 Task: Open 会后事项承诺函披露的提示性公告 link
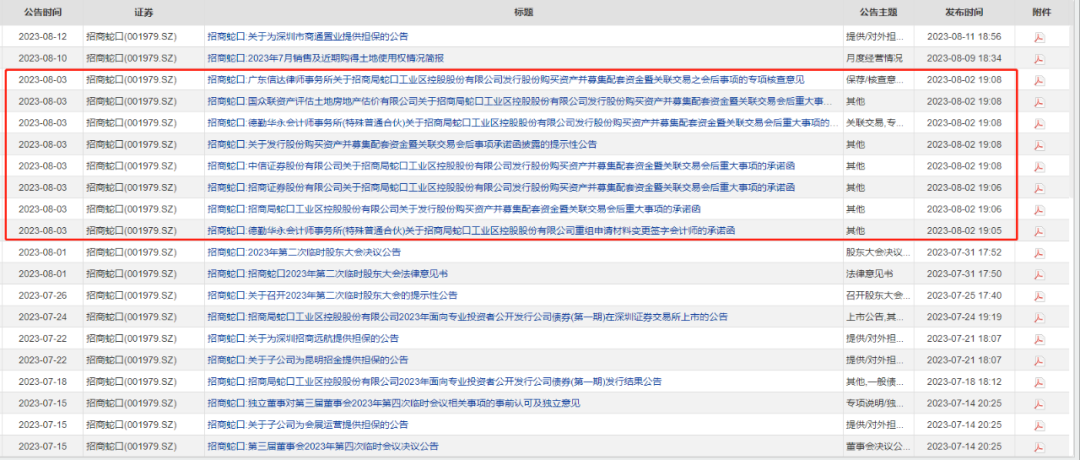click(402, 145)
